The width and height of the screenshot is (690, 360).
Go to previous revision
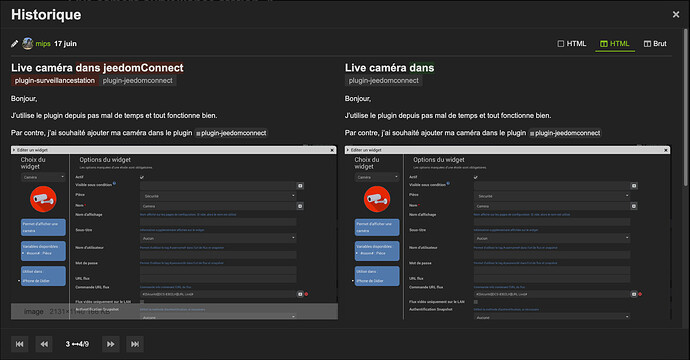[44, 344]
